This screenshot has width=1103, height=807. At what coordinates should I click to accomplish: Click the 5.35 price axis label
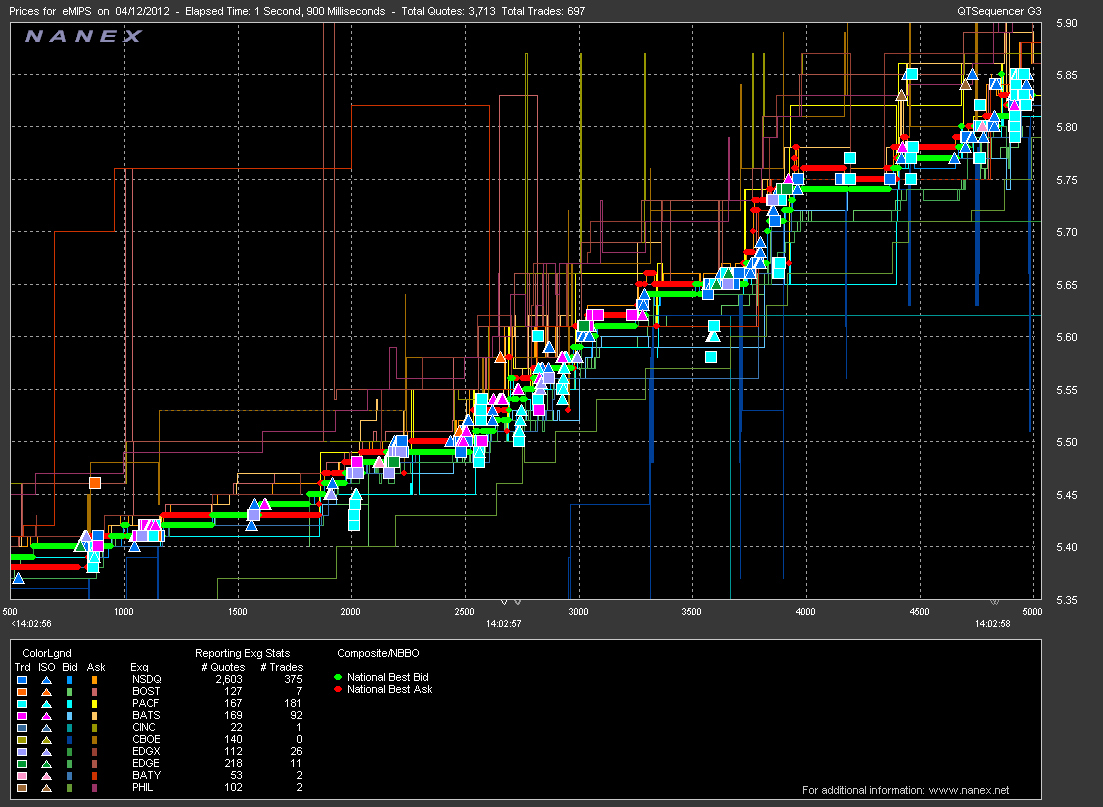point(1067,599)
